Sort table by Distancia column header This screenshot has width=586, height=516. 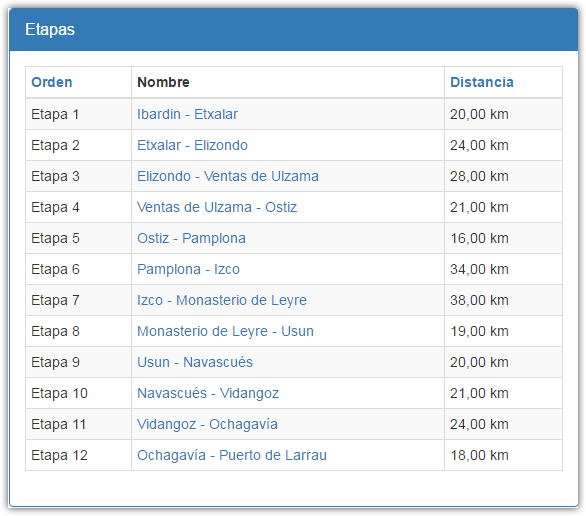pos(482,82)
